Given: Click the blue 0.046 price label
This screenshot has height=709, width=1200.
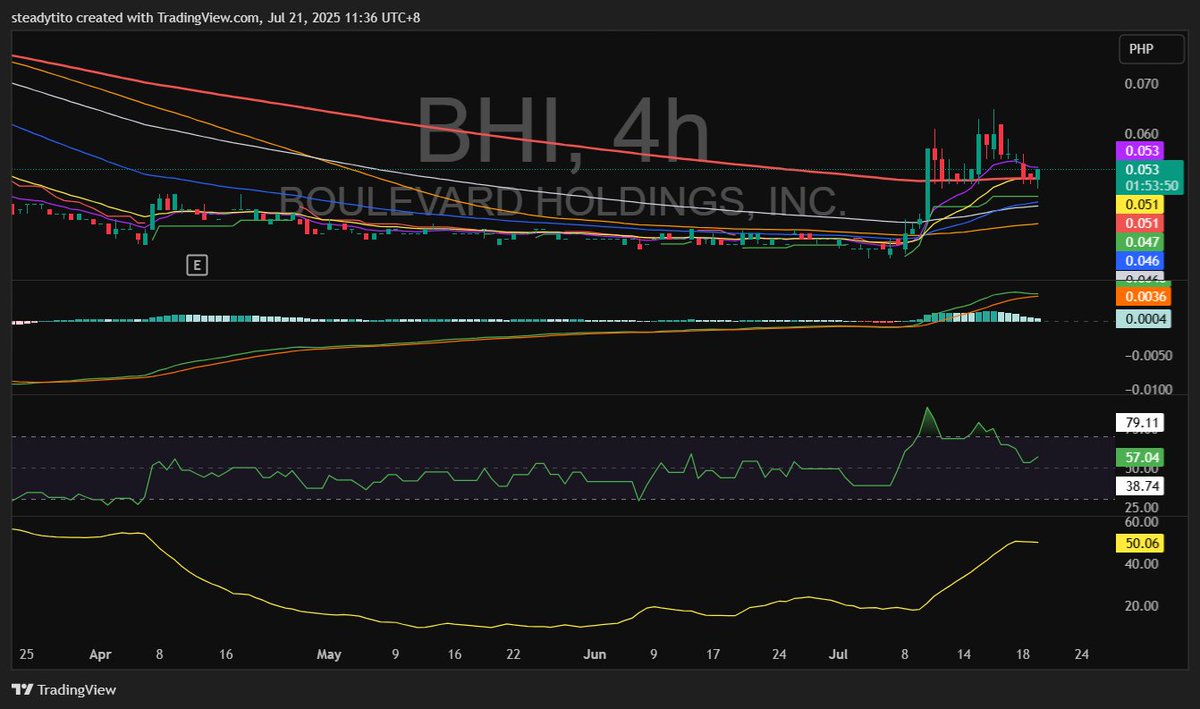Looking at the screenshot, I should click(x=1138, y=260).
